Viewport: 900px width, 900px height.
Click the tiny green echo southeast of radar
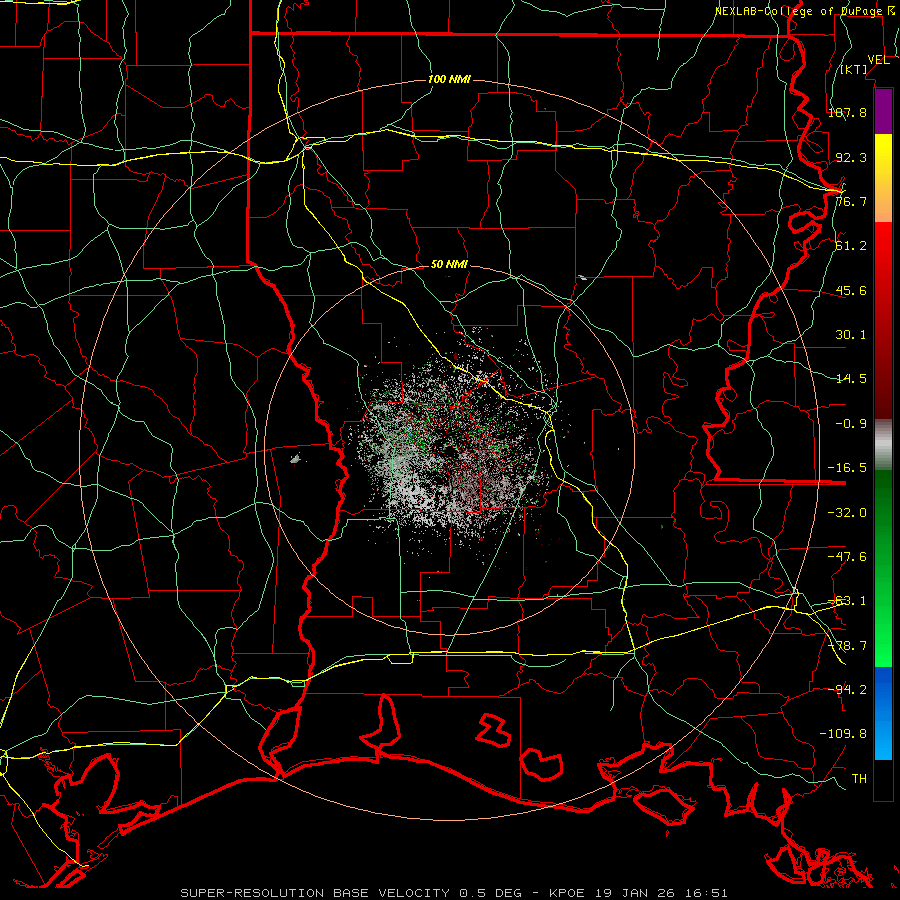click(662, 526)
